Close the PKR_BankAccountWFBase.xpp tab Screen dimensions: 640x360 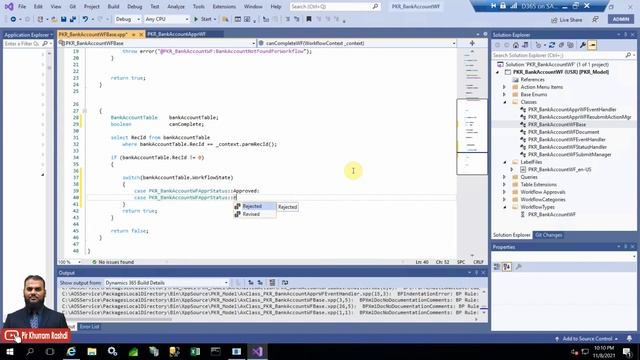(141, 34)
